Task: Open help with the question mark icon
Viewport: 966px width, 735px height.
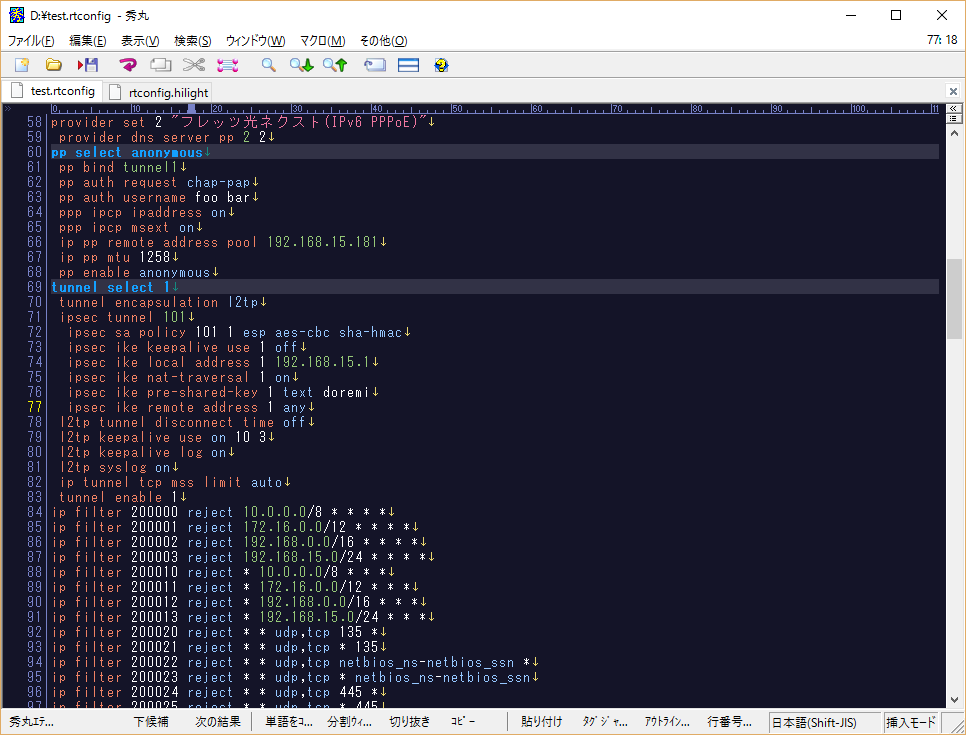Action: coord(441,65)
